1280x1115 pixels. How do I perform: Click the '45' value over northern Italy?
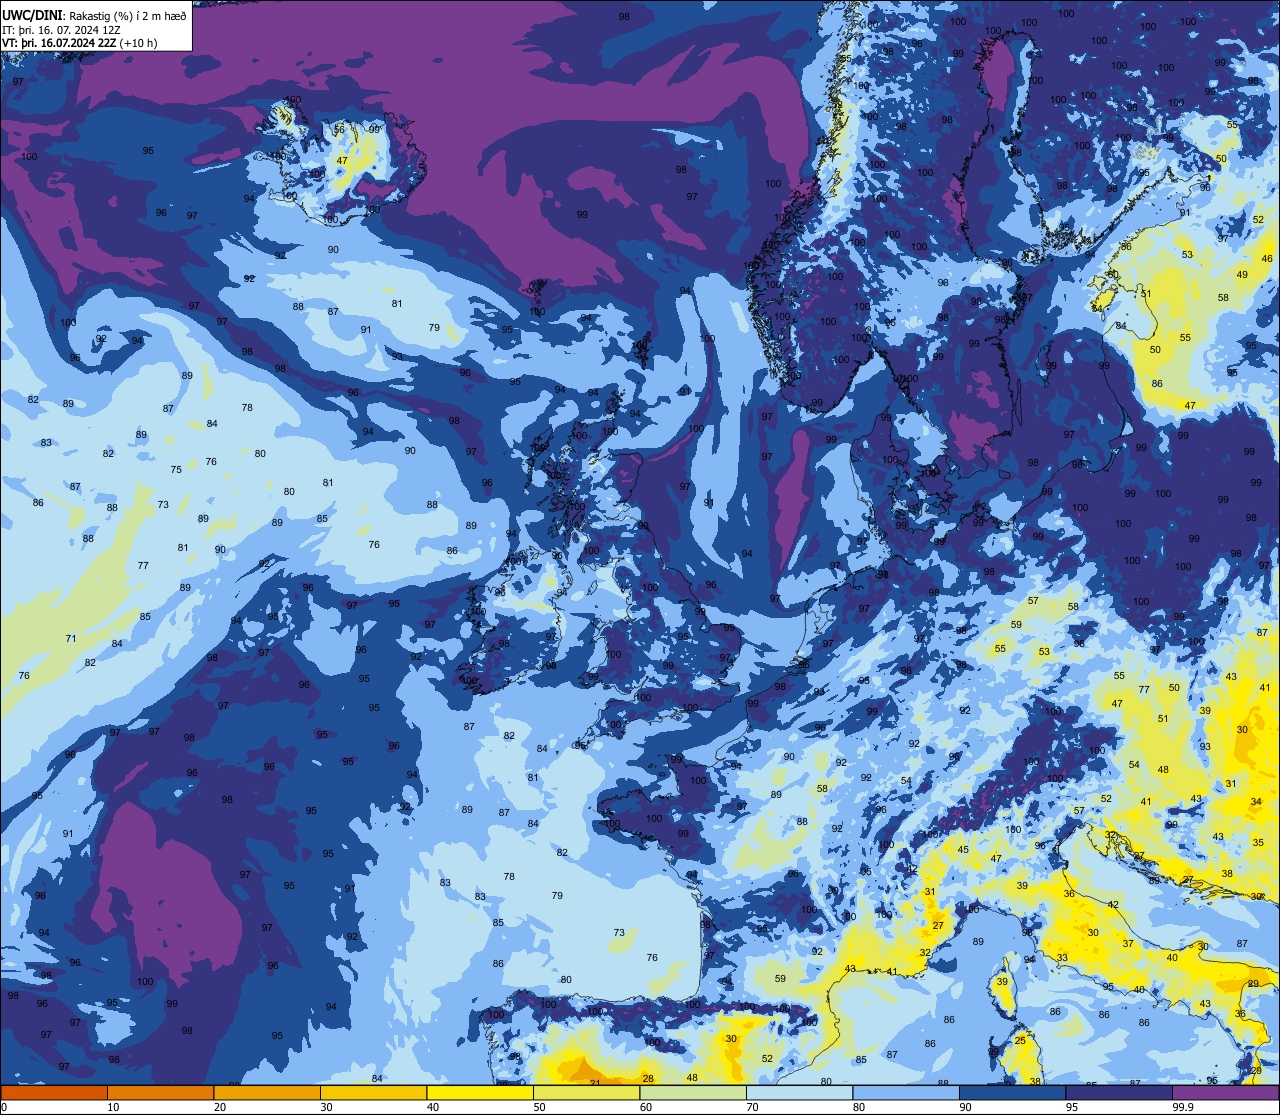[x=963, y=850]
